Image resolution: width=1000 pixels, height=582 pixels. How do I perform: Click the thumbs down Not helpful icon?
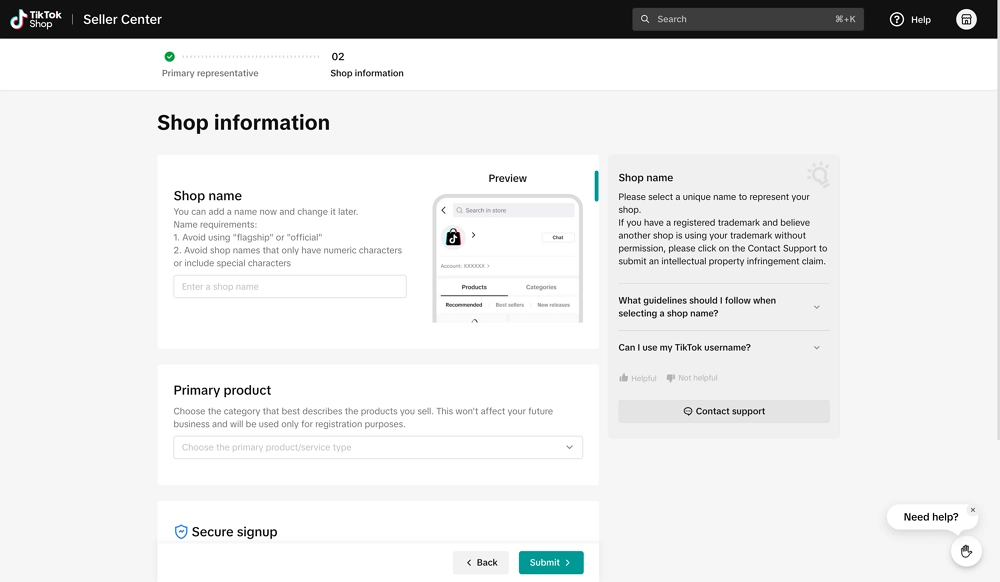click(670, 378)
